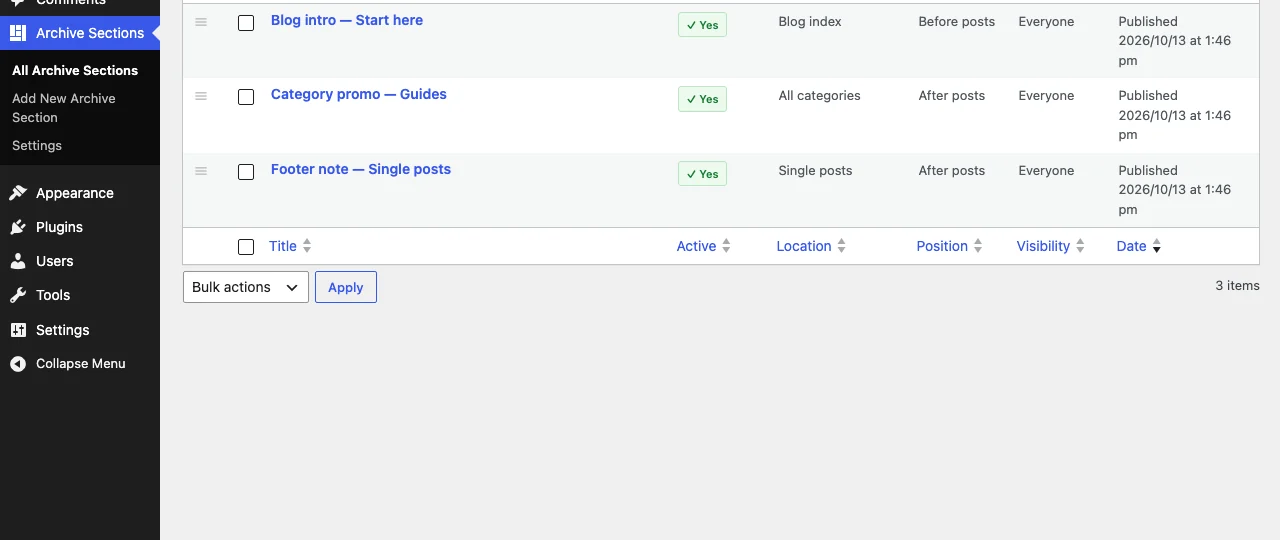The height and width of the screenshot is (540, 1280).
Task: Click the Users person icon
Action: click(18, 261)
